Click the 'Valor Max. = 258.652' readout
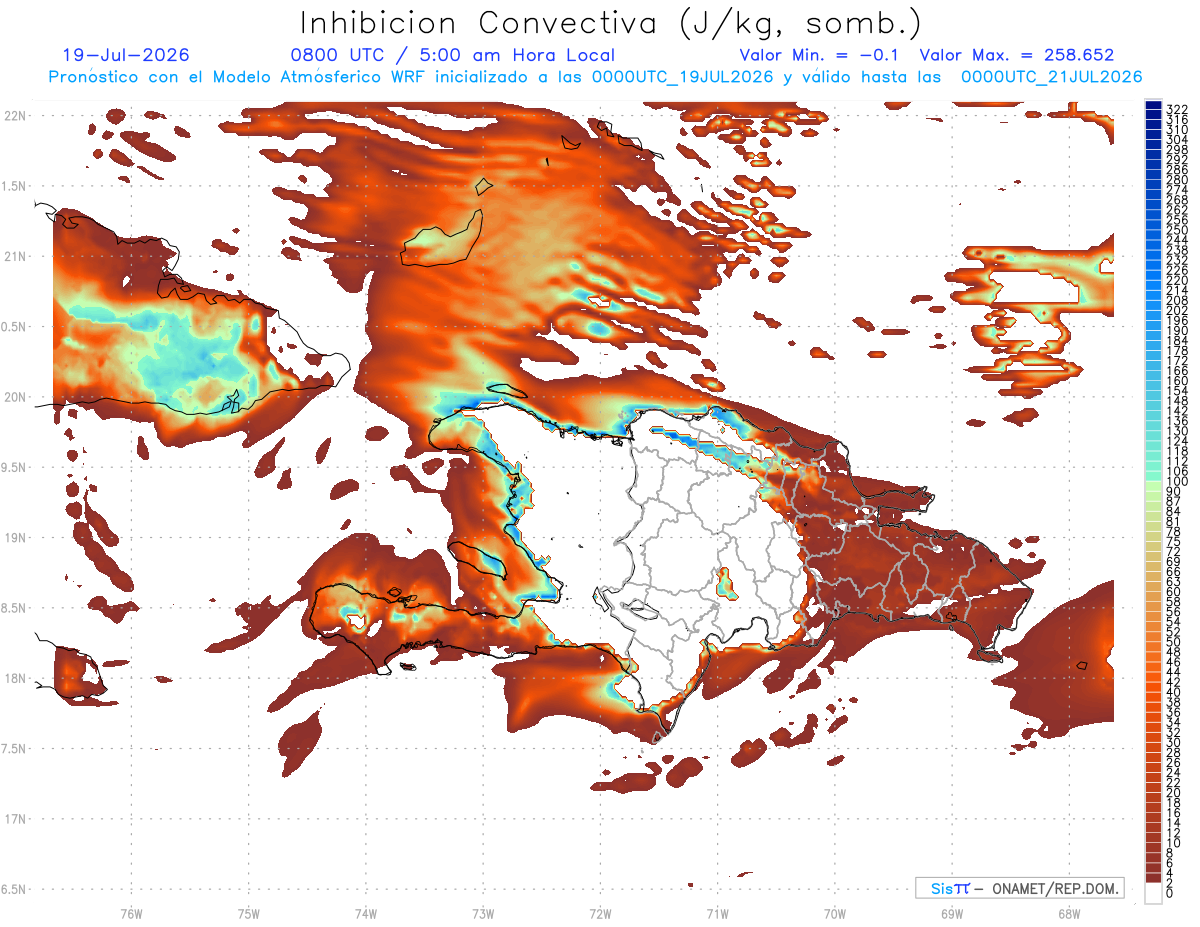This screenshot has width=1200, height=927. (x=1017, y=55)
